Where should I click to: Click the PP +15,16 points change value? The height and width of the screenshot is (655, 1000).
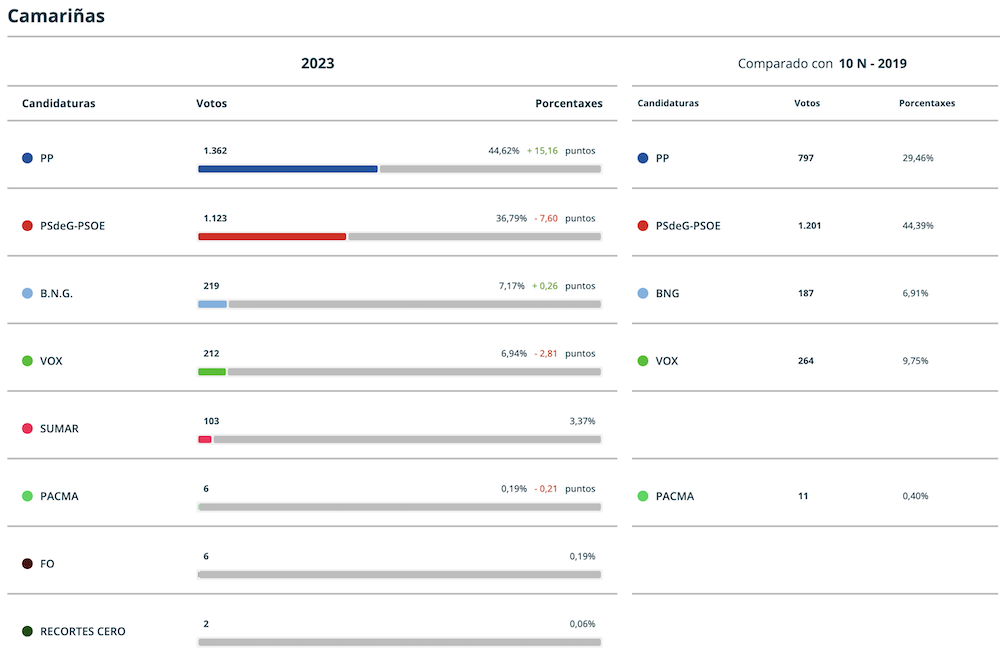(x=542, y=151)
